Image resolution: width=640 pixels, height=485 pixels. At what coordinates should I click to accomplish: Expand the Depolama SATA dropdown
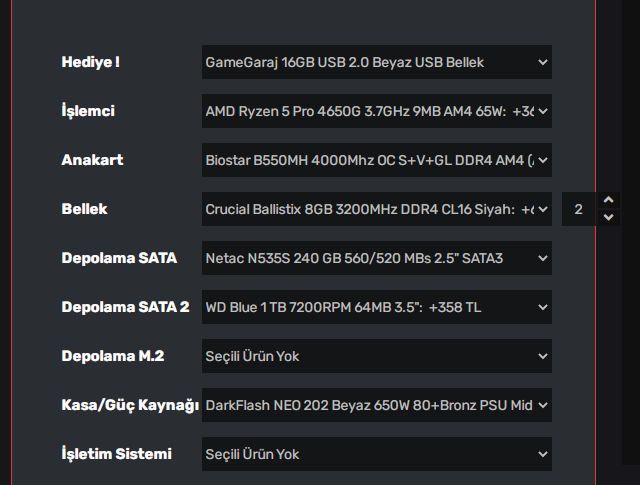pos(376,258)
